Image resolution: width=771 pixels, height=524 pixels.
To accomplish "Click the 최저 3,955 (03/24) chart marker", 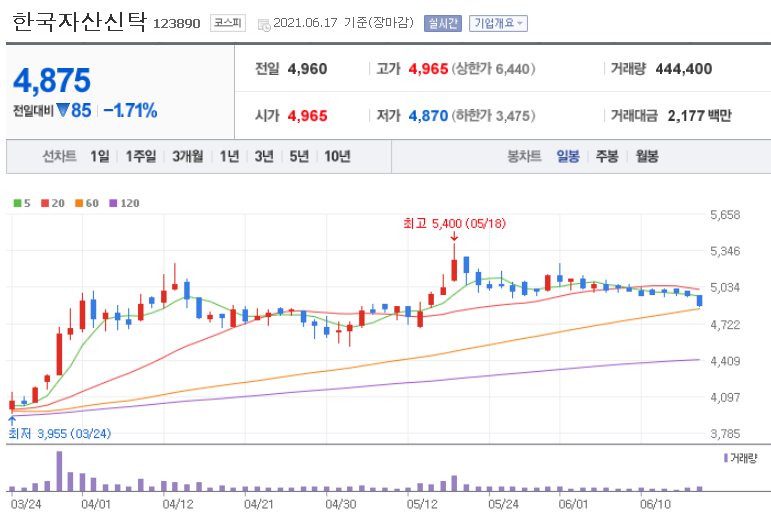I will [59, 434].
